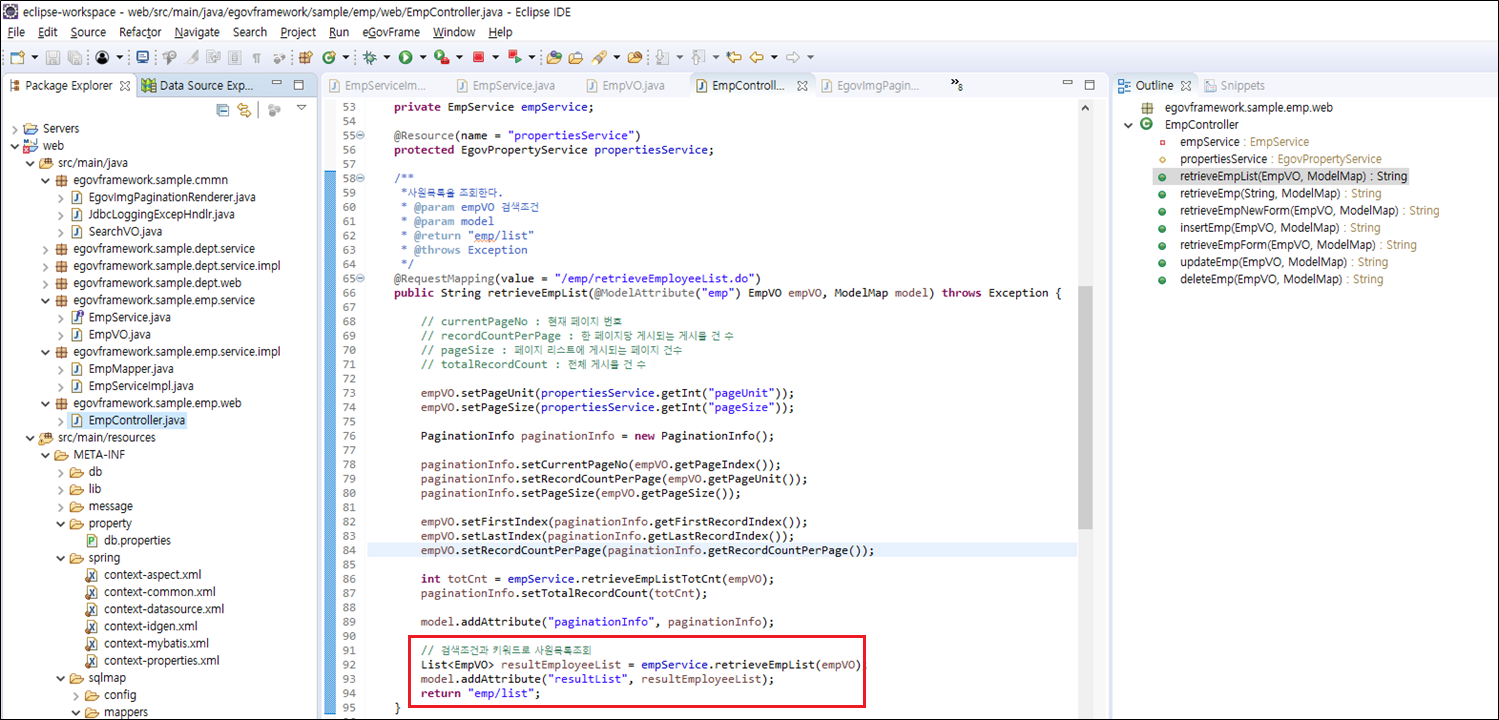Viewport: 1499px width, 720px height.
Task: Toggle Show Whitespace Characters pilcrow icon
Action: [256, 57]
